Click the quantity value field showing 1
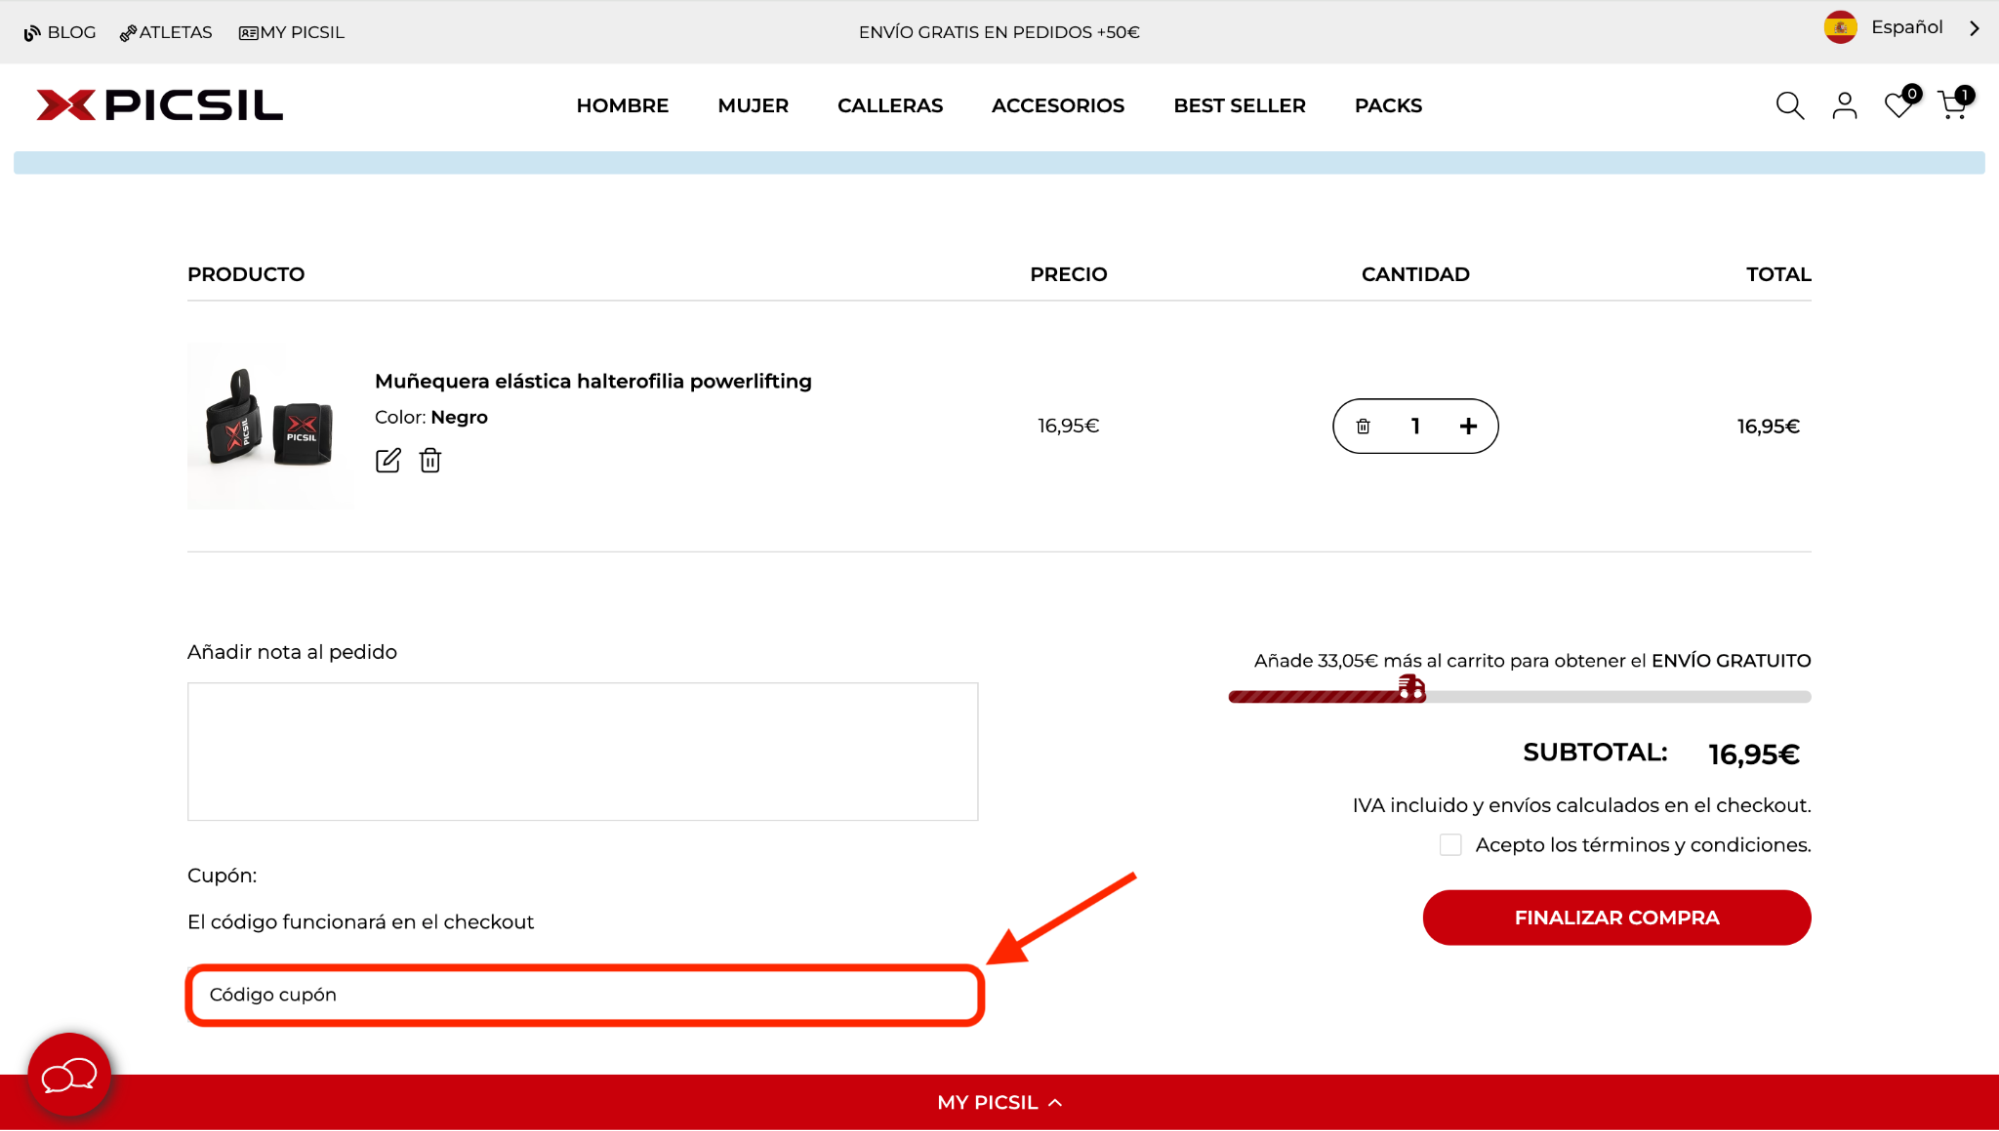The image size is (1999, 1131). point(1415,427)
